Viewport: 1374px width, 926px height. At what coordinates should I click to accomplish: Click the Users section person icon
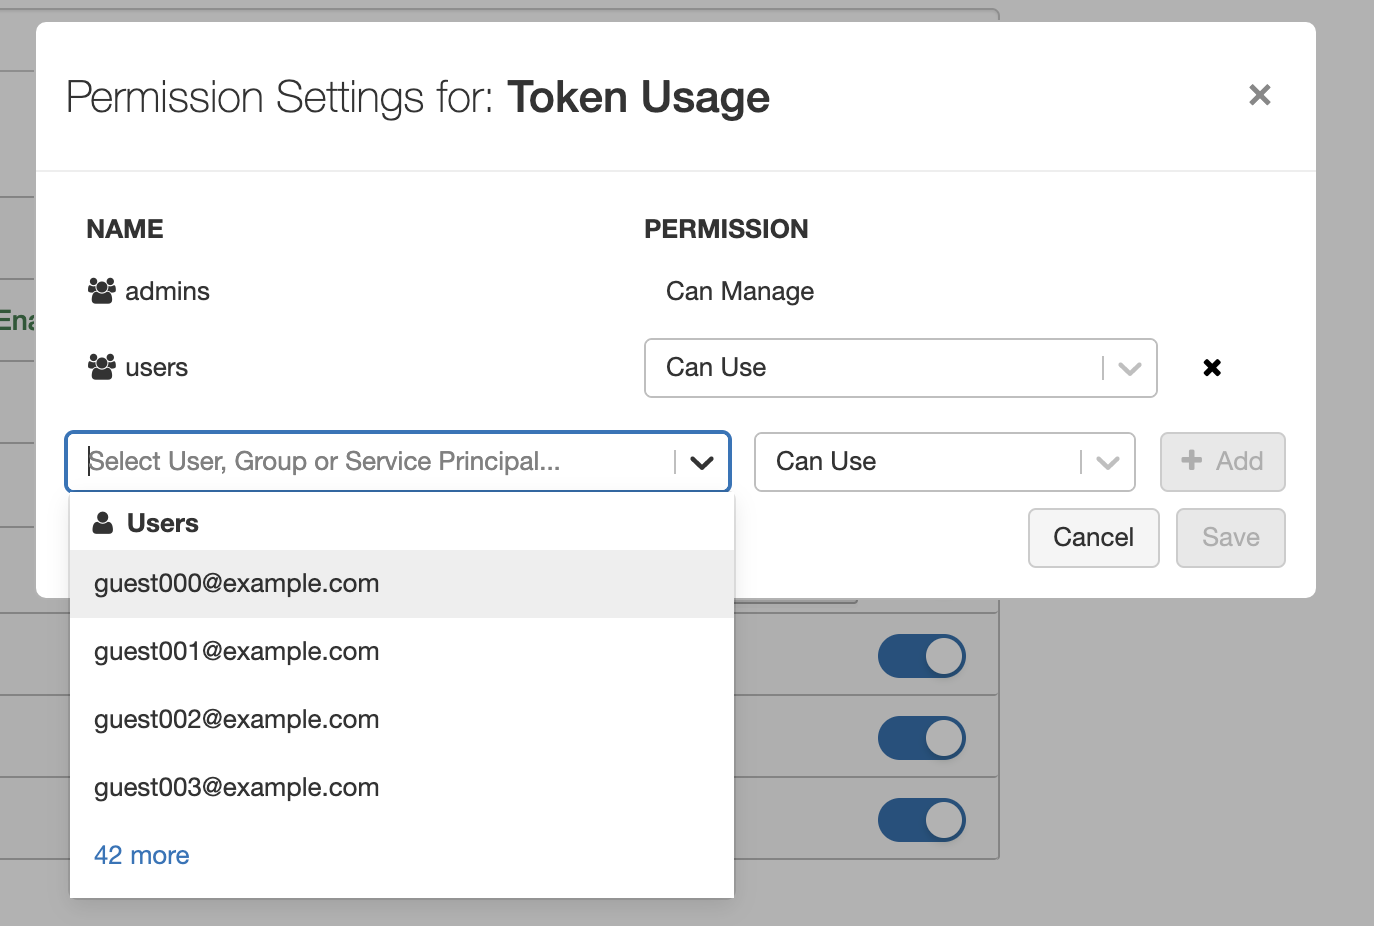point(103,523)
